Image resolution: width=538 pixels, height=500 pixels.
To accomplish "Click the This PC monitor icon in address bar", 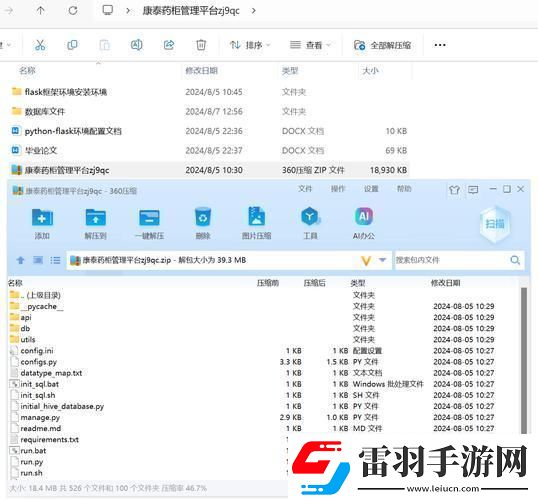I will [x=107, y=10].
